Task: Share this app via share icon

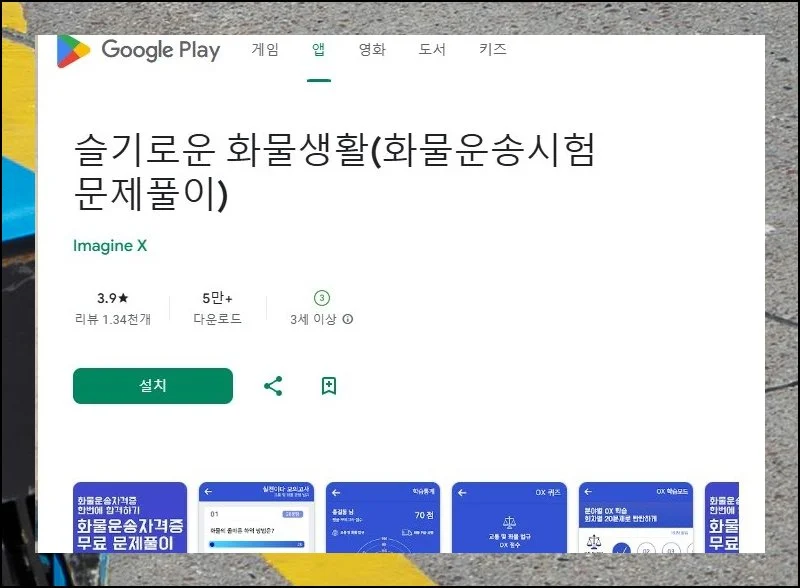Action: (x=273, y=386)
